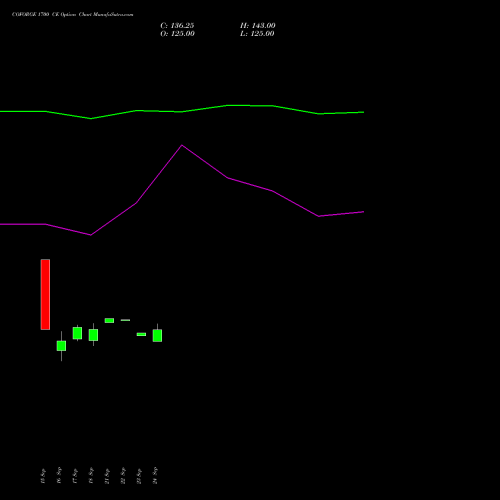
Task: Select the green candlestick above 18 Sep
Action: [x=93, y=335]
